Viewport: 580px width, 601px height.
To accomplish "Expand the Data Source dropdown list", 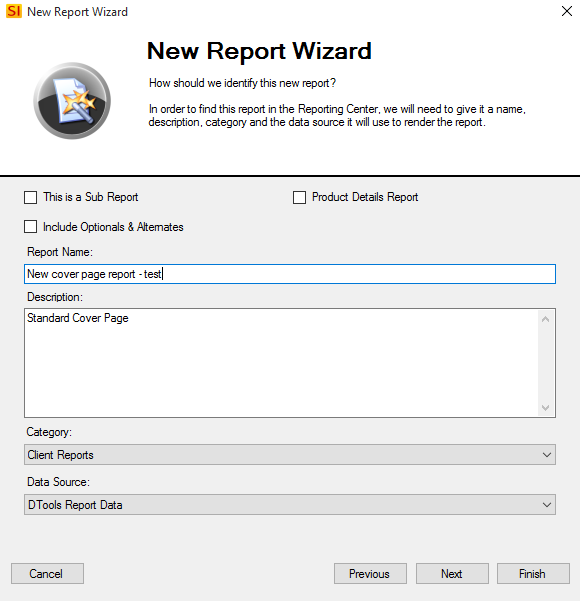I will tap(290, 504).
